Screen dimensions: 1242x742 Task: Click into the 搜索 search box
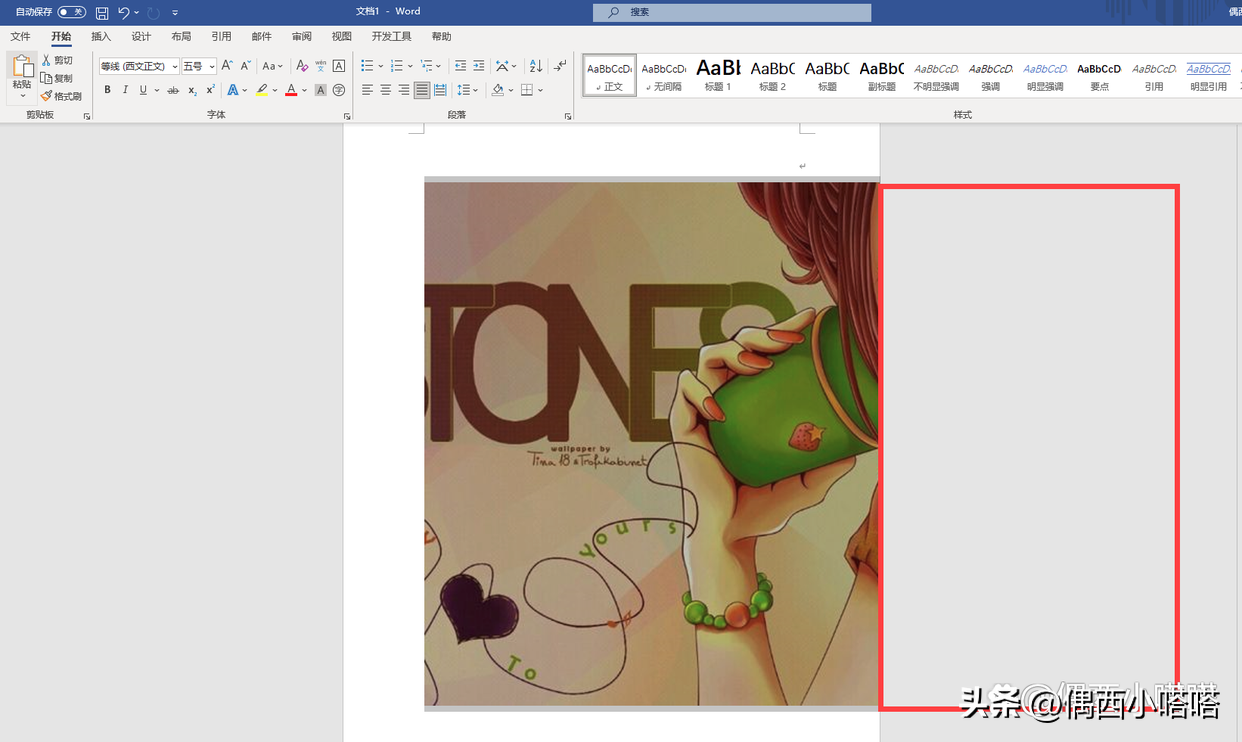pos(732,12)
